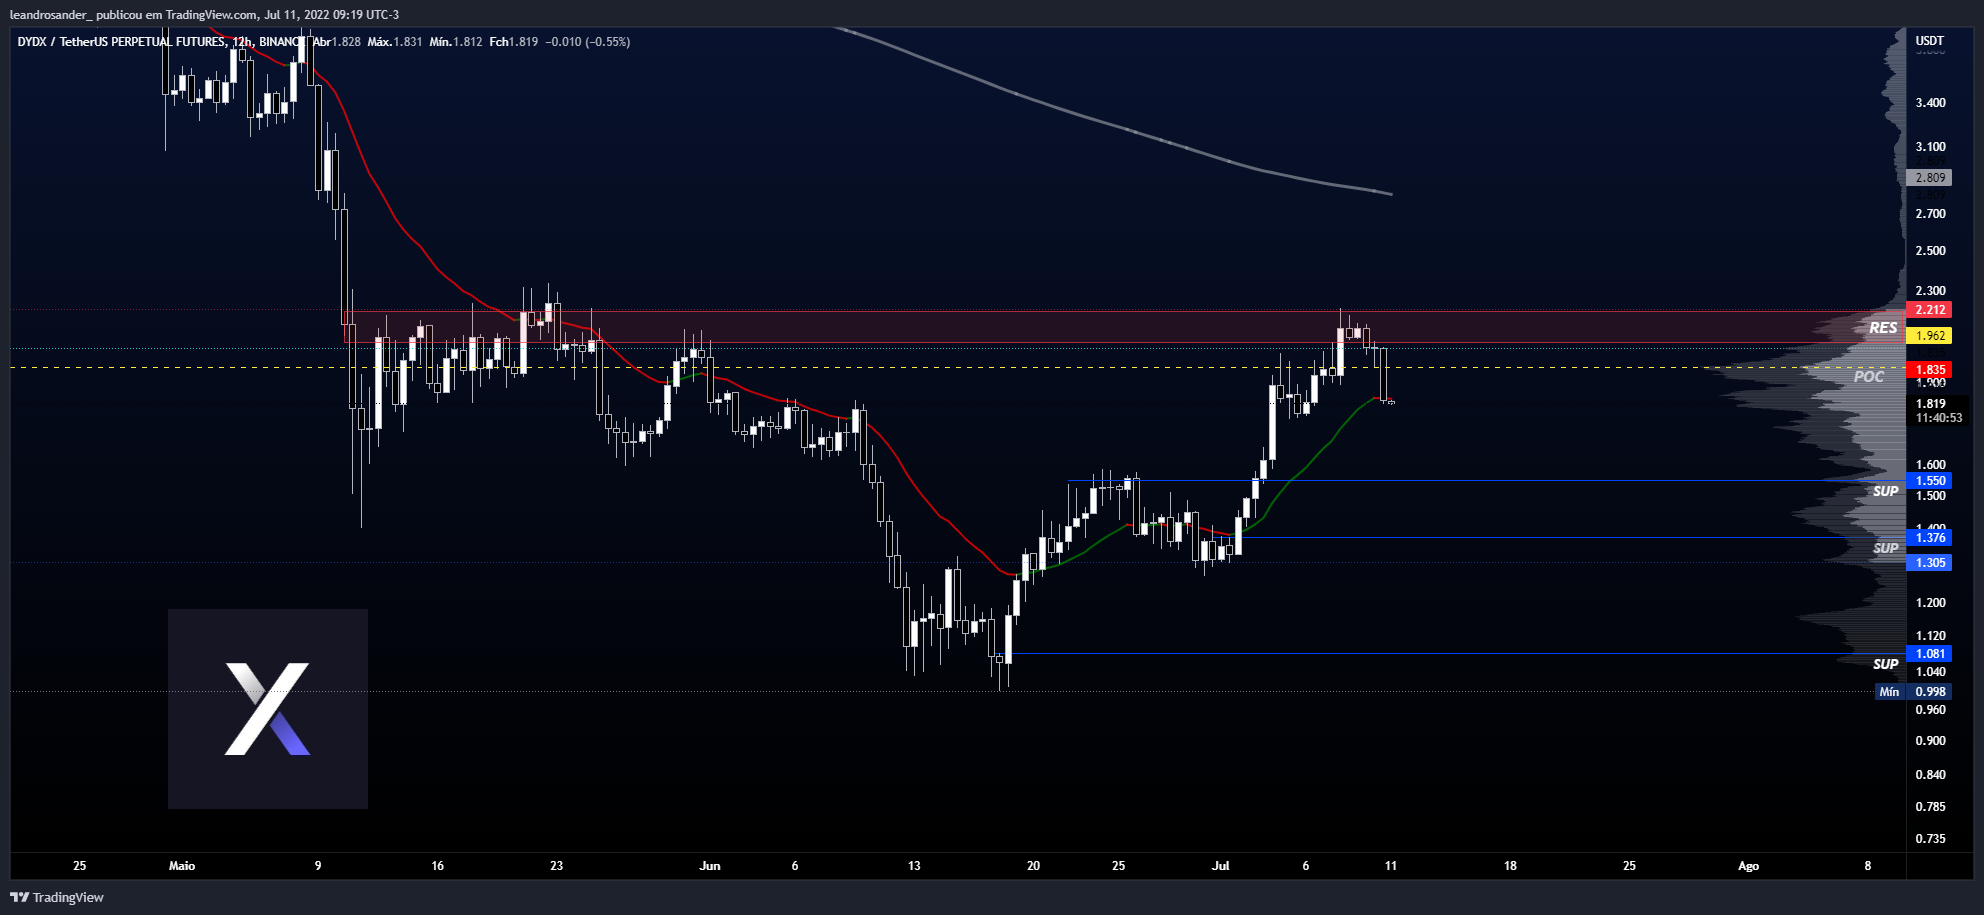
Task: Click the current price label 1.819
Action: click(x=1931, y=404)
